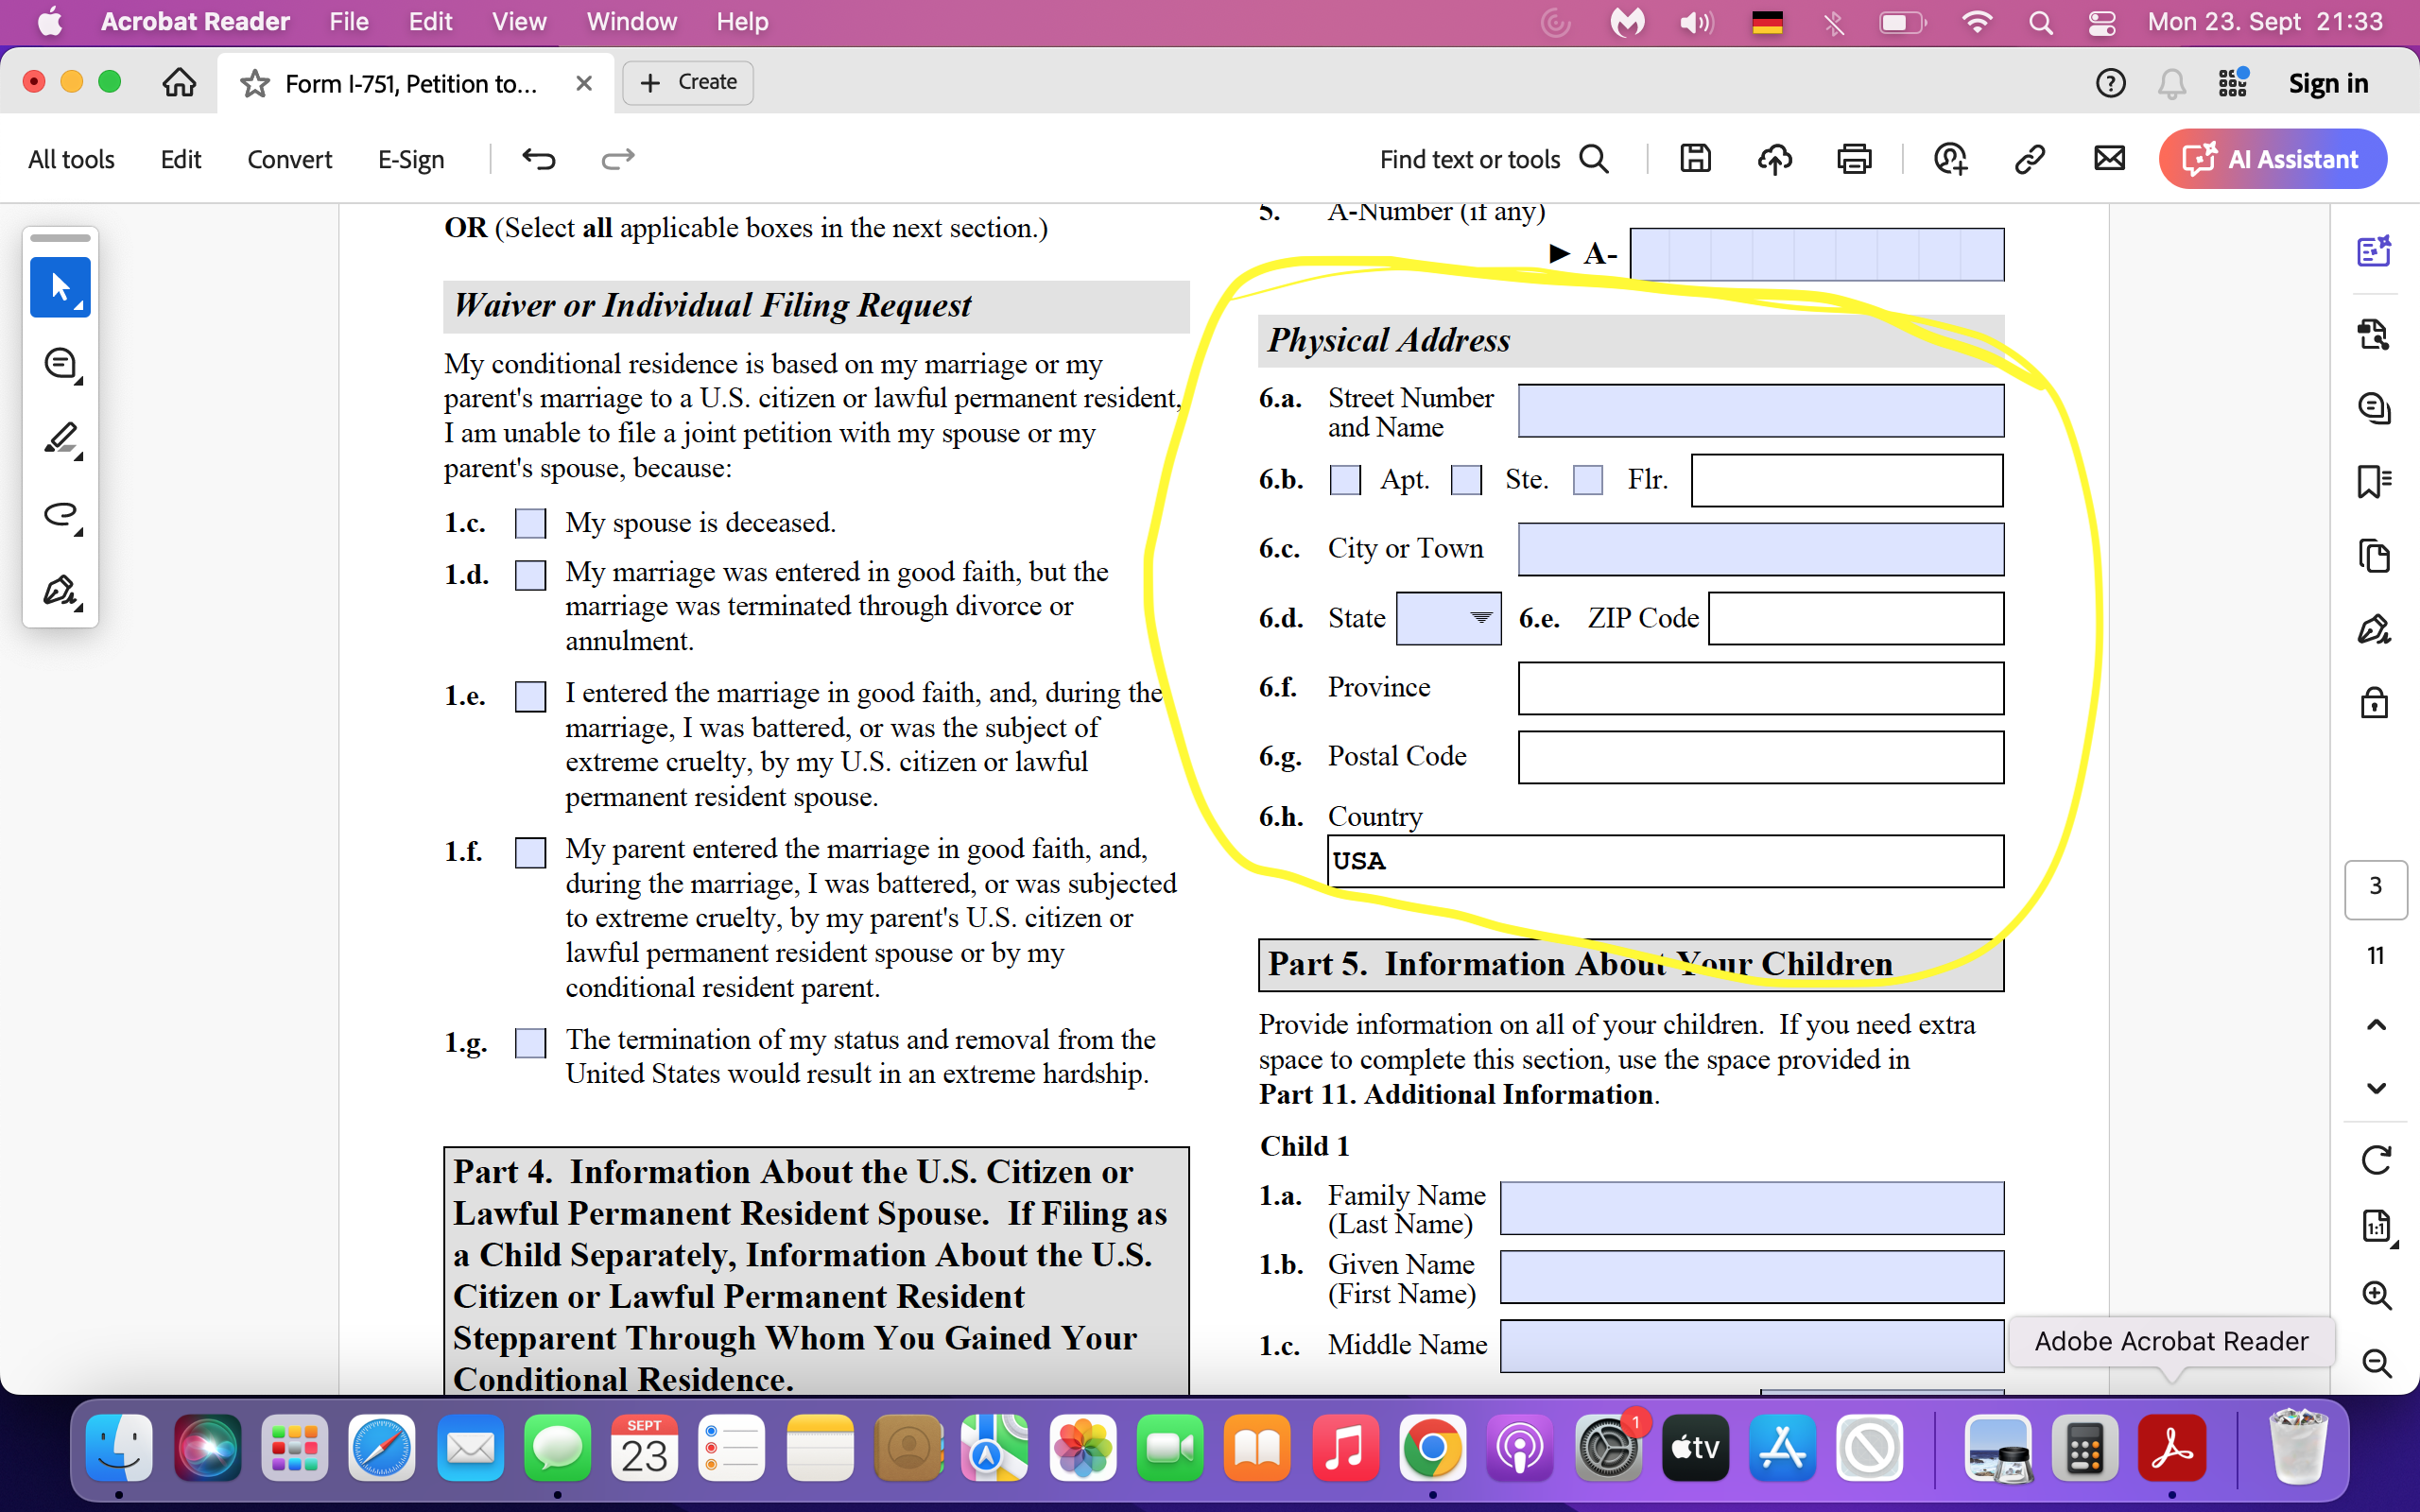Undo the last action
The height and width of the screenshot is (1512, 2420).
click(539, 159)
